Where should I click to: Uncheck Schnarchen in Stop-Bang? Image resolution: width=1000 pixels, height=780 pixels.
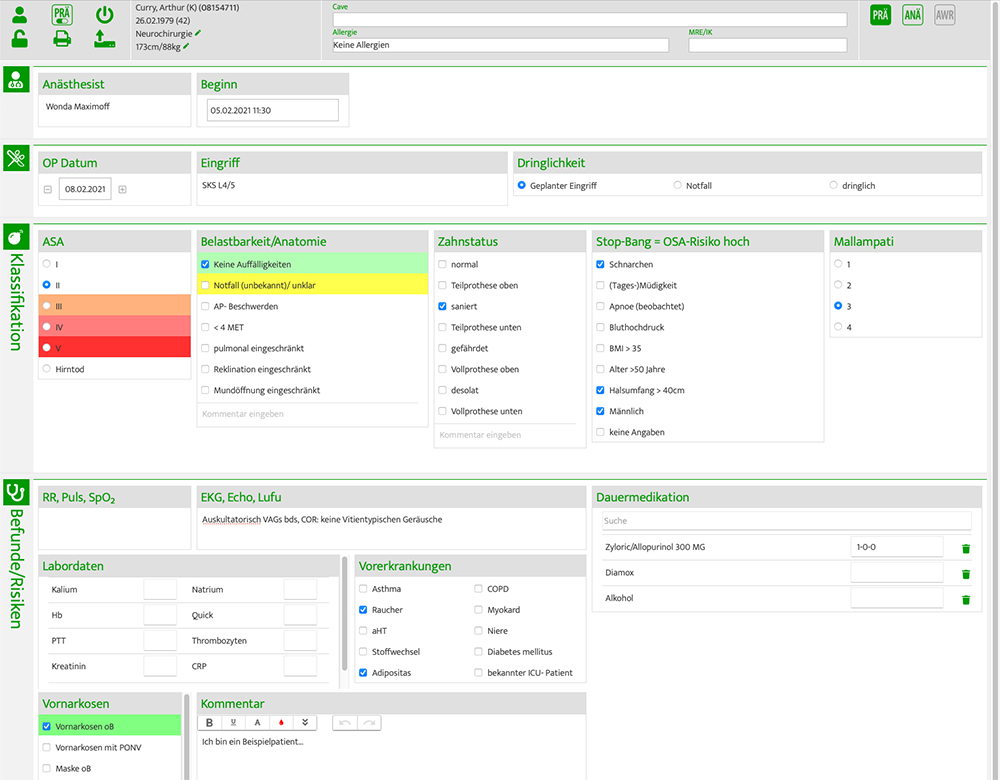pos(600,264)
